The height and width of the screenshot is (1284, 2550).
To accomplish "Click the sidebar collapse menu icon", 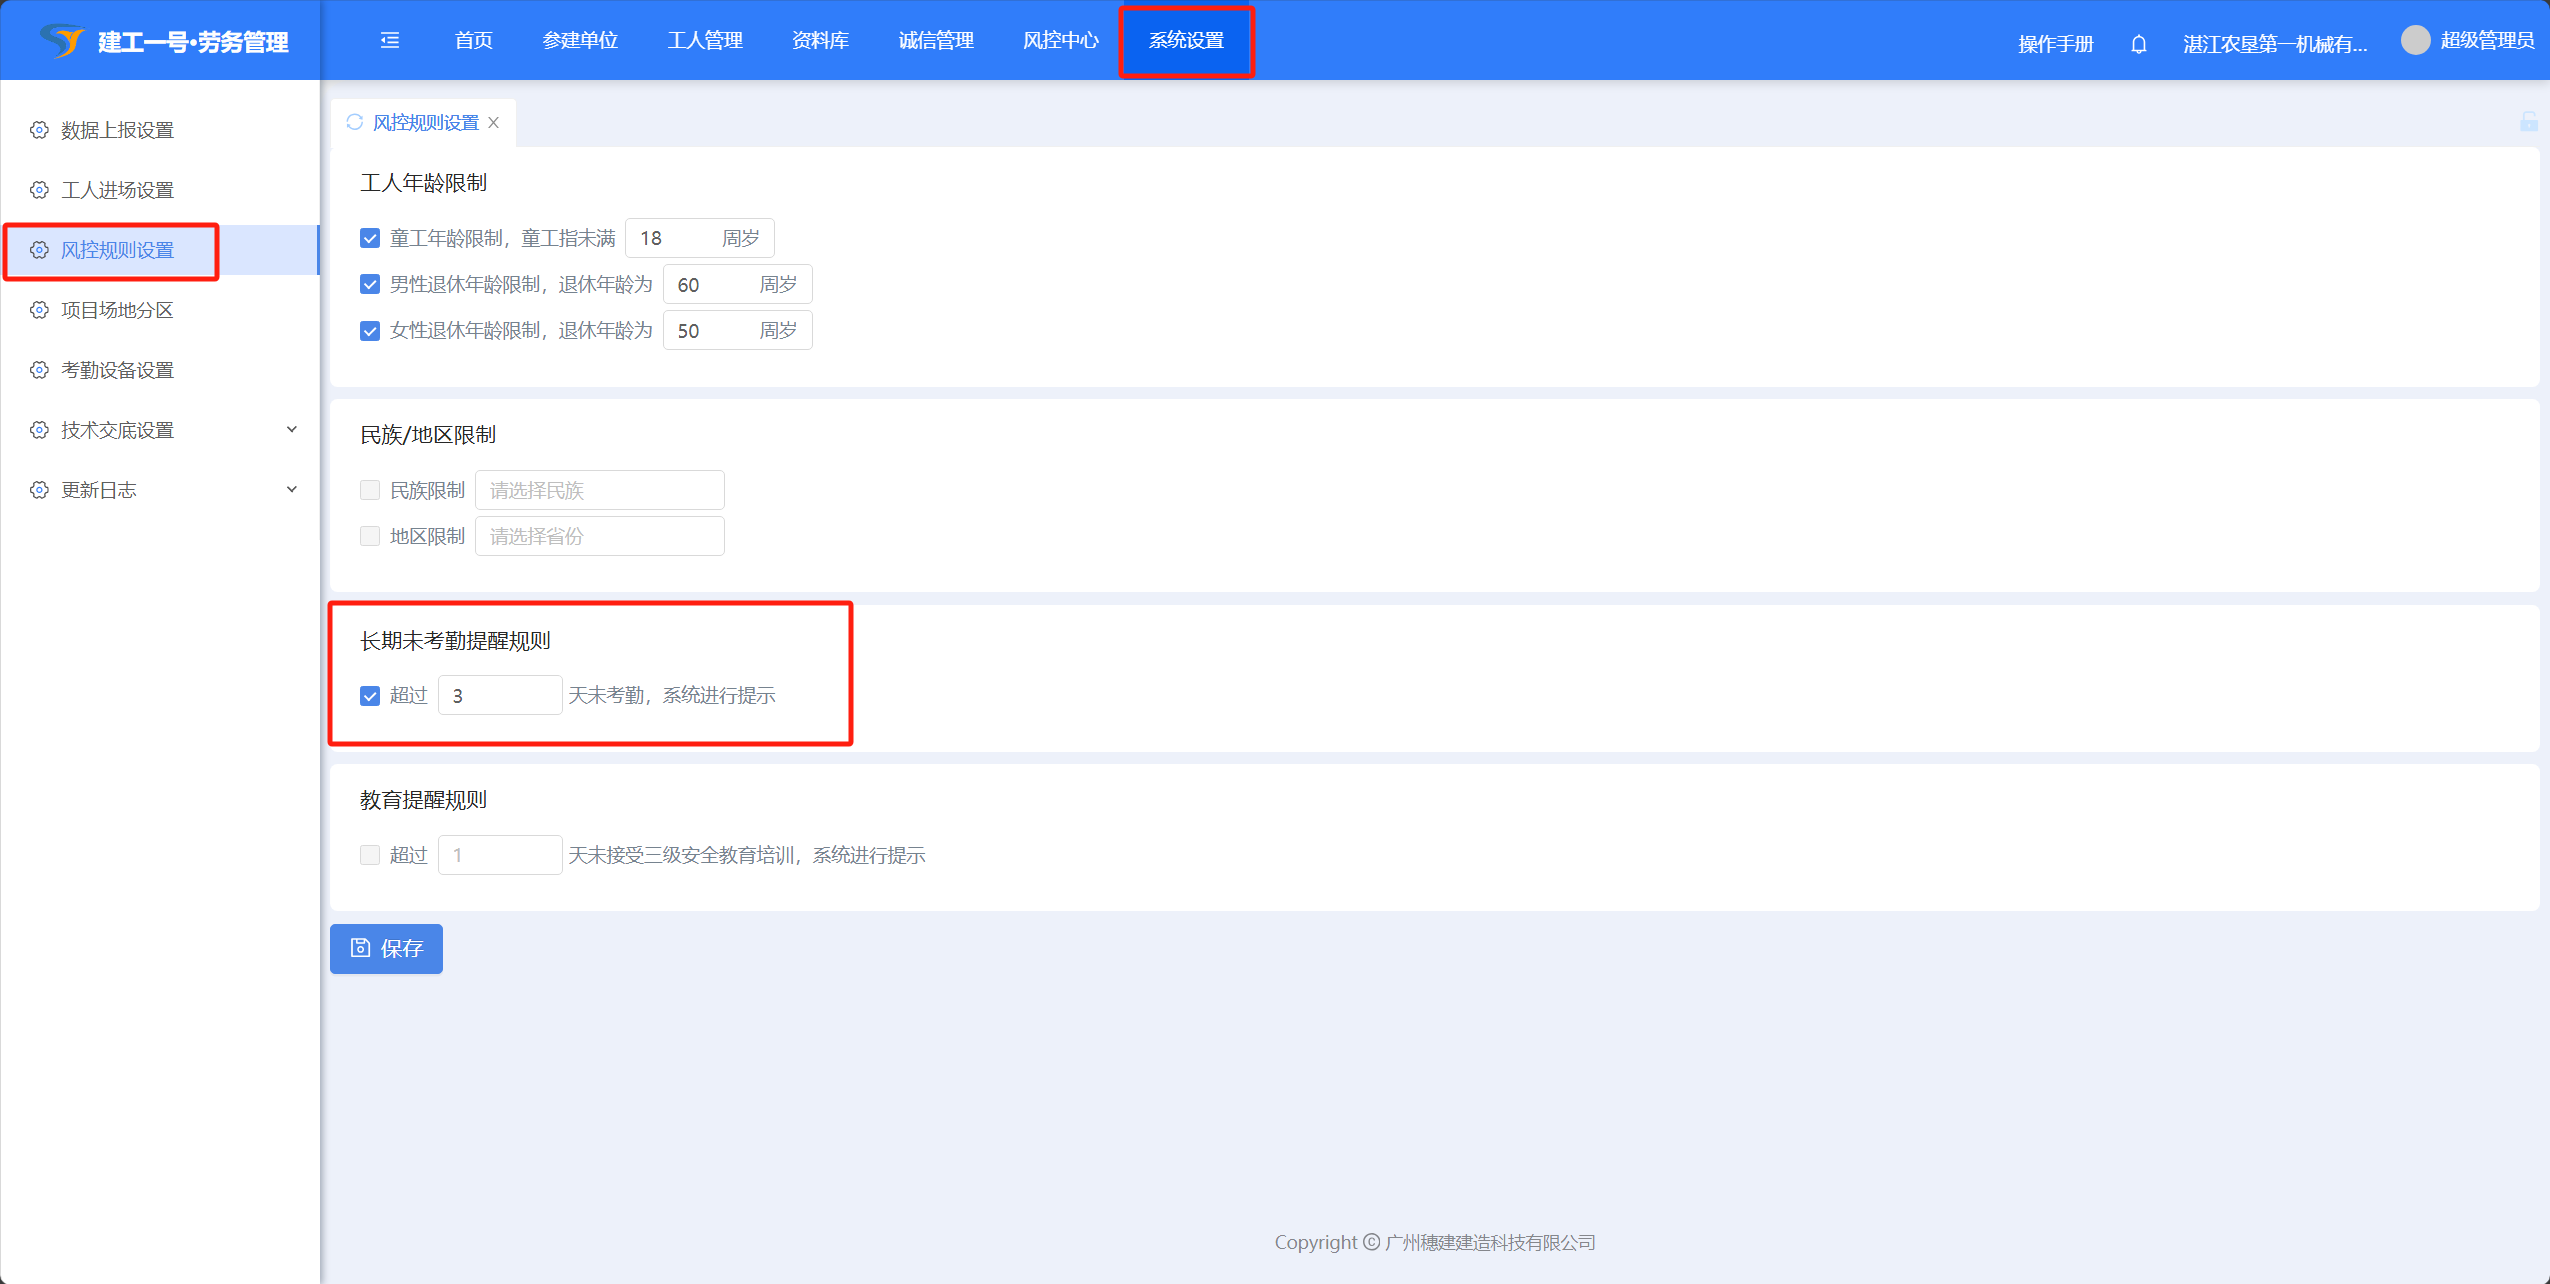I will click(390, 40).
